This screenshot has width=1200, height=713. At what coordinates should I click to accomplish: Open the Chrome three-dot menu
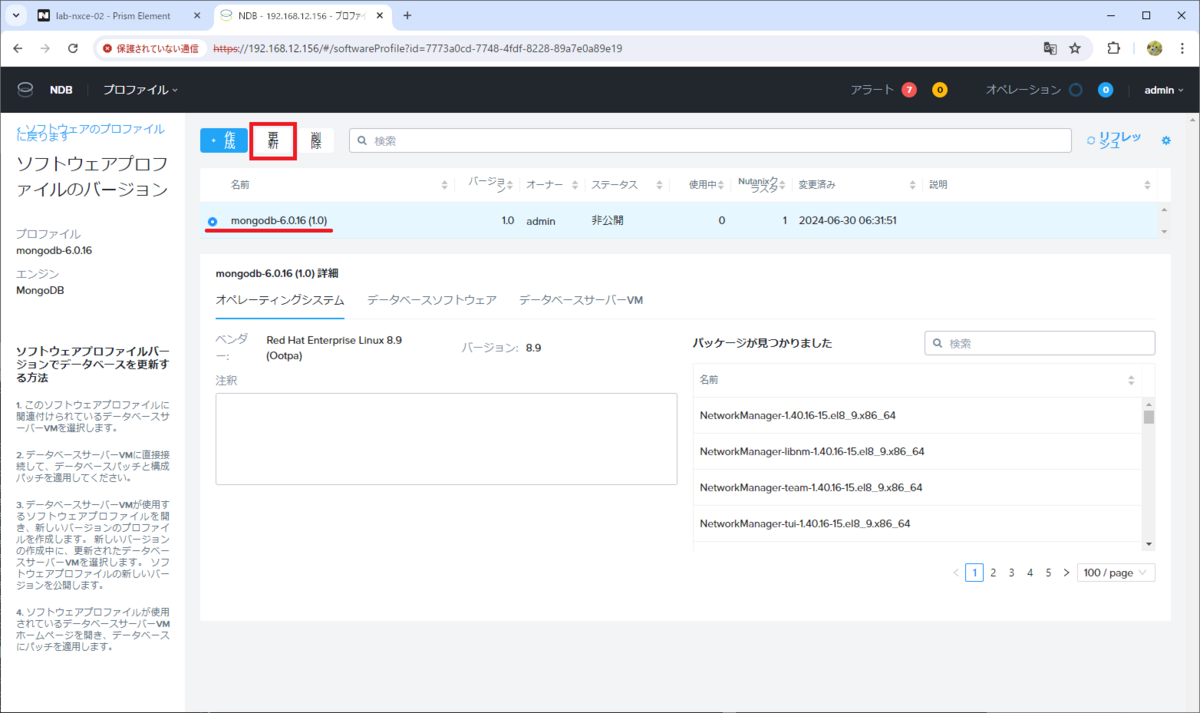click(x=1181, y=48)
